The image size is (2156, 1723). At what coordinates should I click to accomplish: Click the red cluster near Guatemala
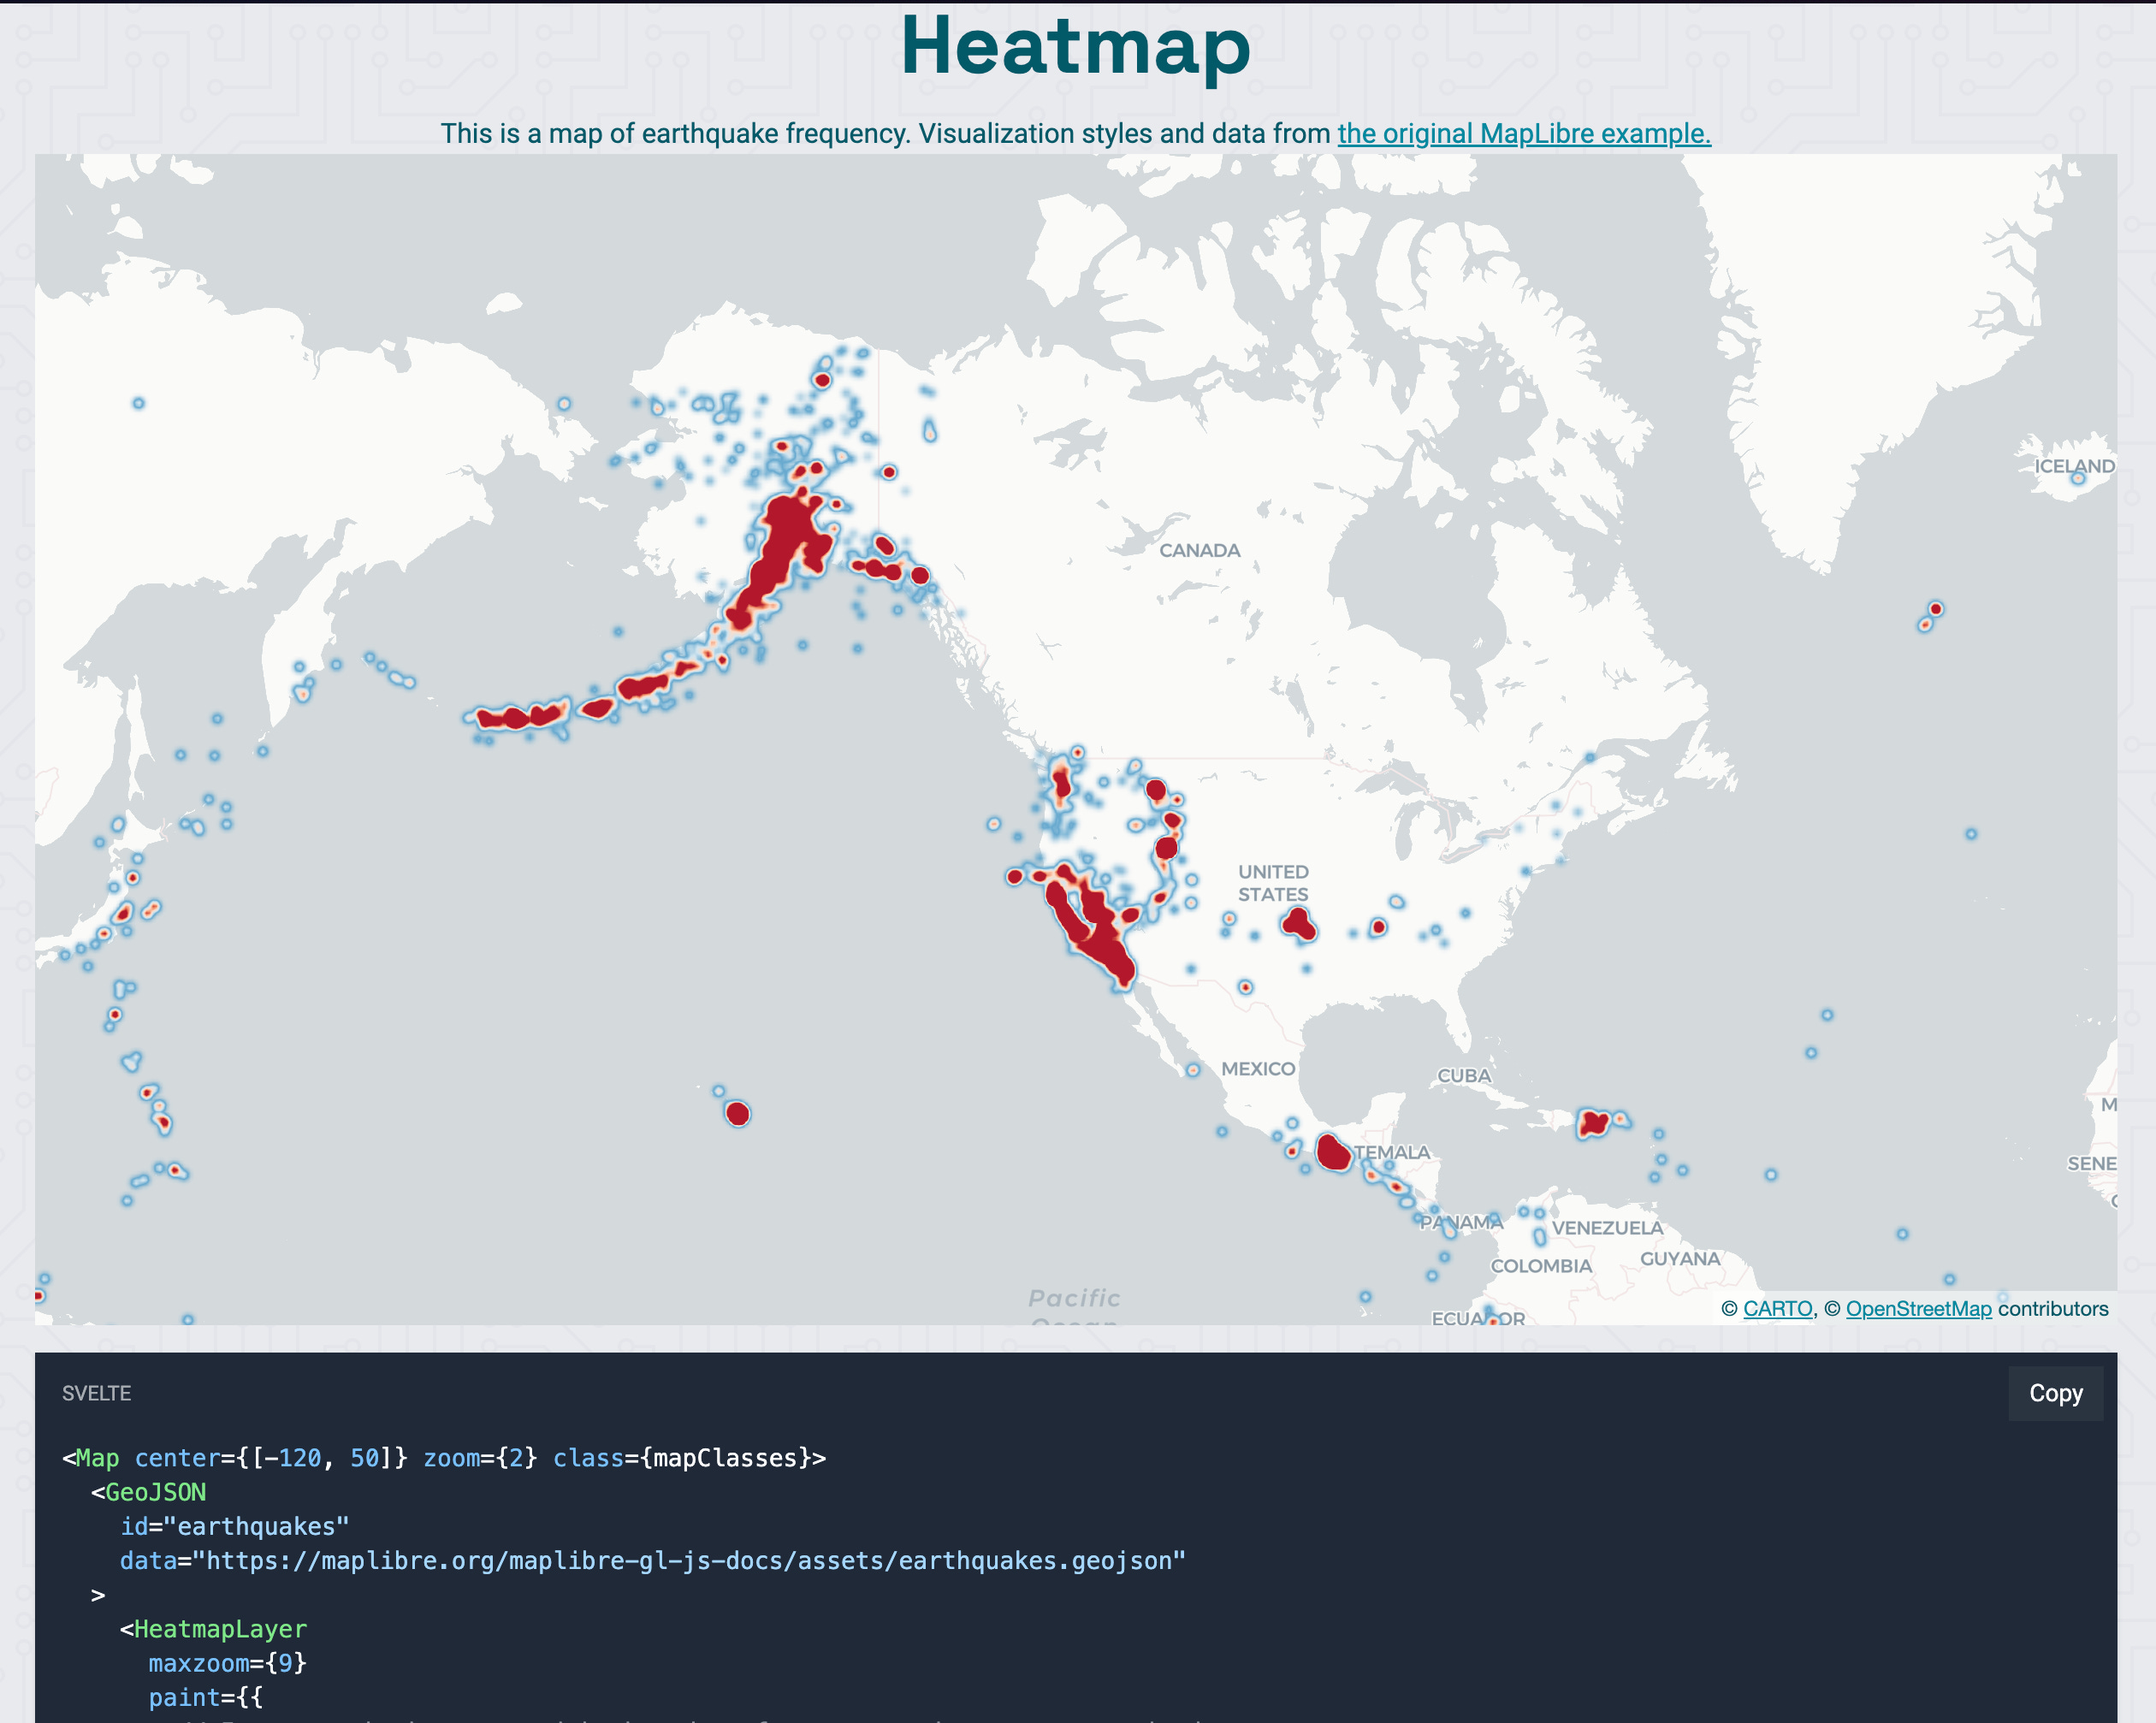[x=1335, y=1152]
